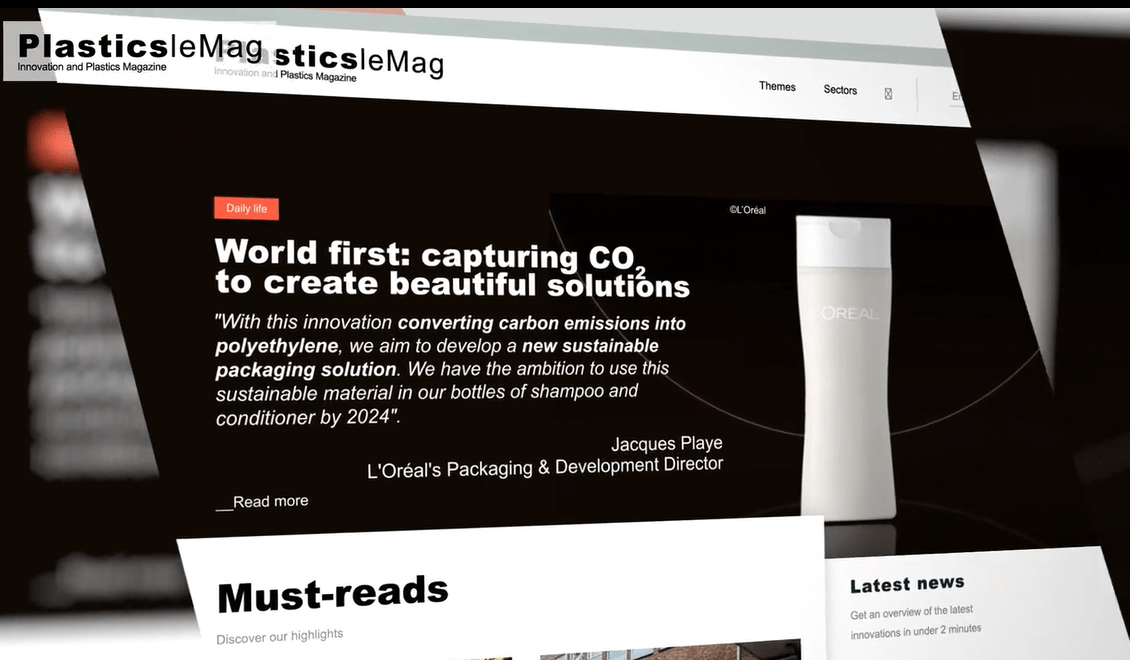Click the Jacques Playe attribution text
The width and height of the screenshot is (1130, 660).
click(x=667, y=443)
